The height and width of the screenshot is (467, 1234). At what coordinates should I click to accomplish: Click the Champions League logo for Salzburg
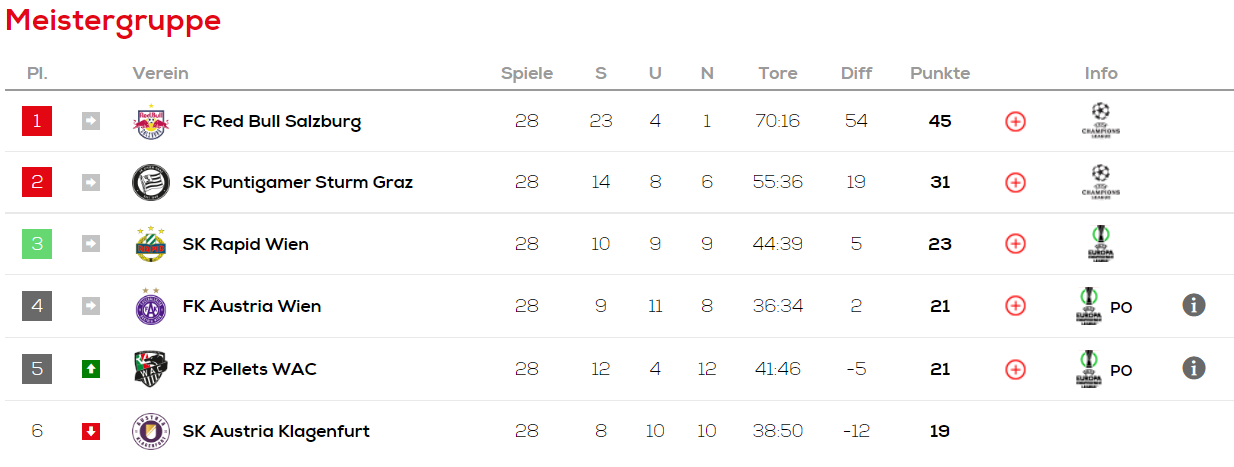coord(1101,120)
